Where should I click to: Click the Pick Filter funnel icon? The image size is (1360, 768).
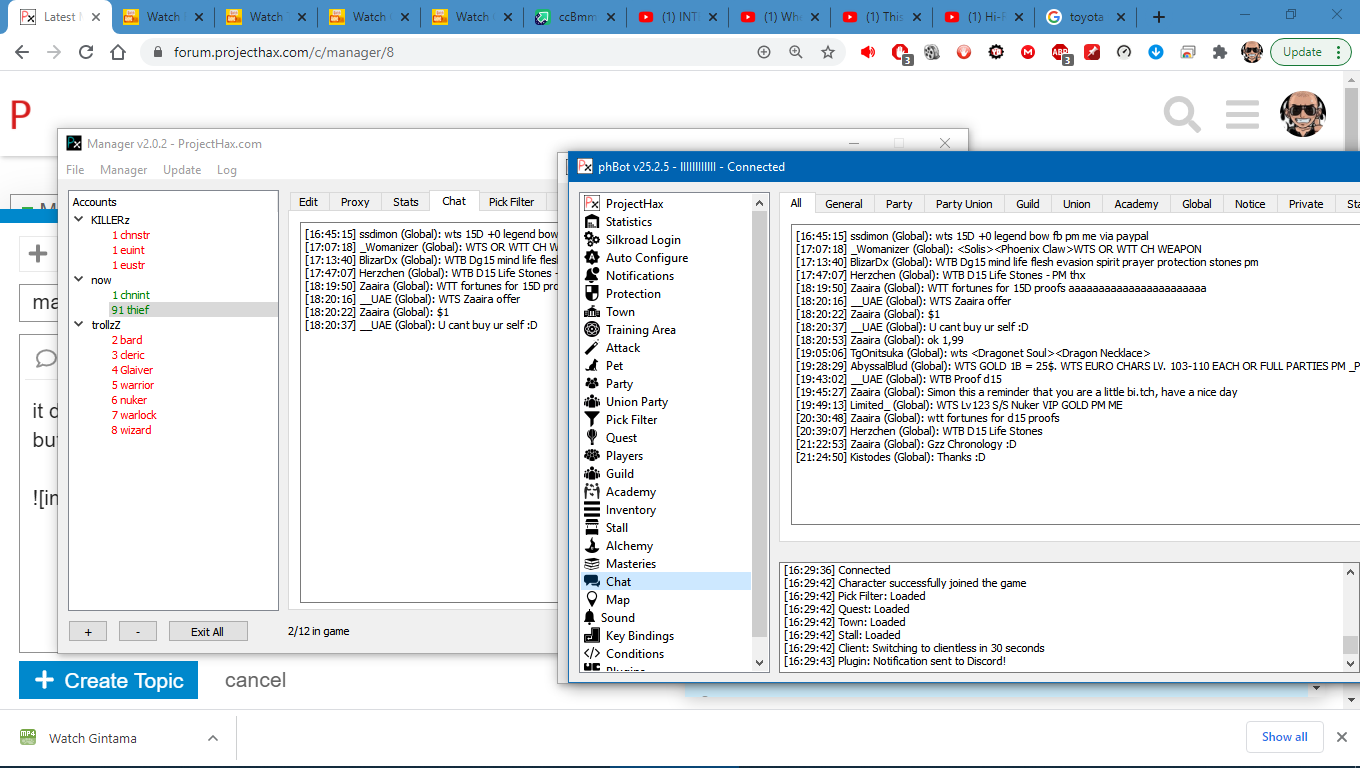click(592, 420)
